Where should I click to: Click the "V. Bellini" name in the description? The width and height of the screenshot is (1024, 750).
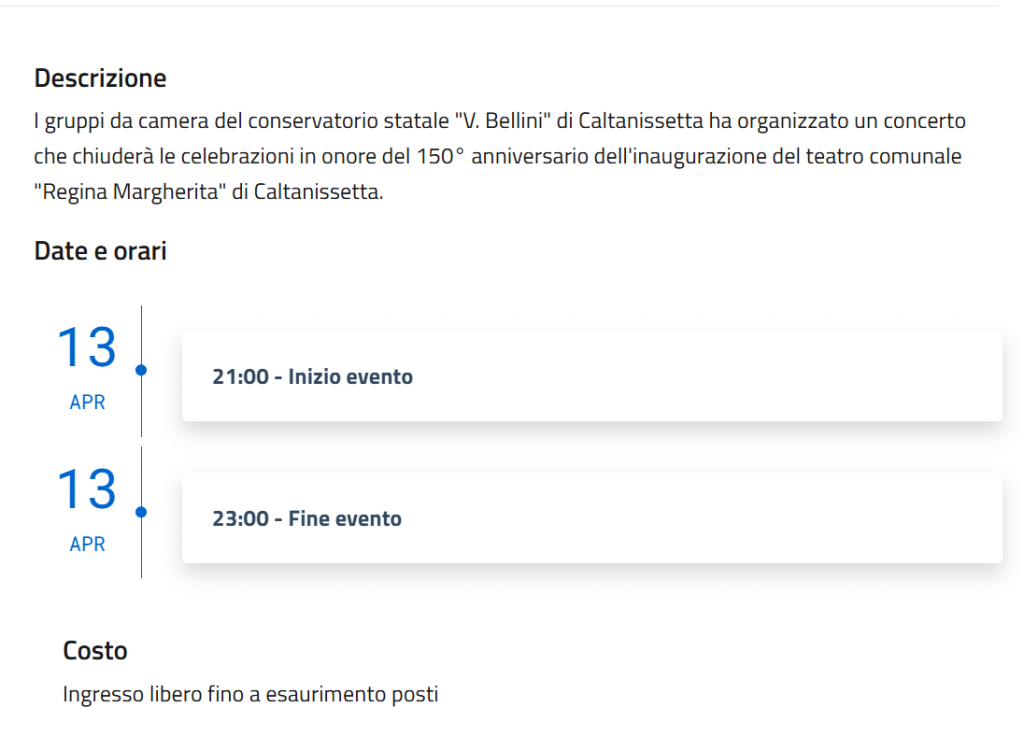pos(505,122)
